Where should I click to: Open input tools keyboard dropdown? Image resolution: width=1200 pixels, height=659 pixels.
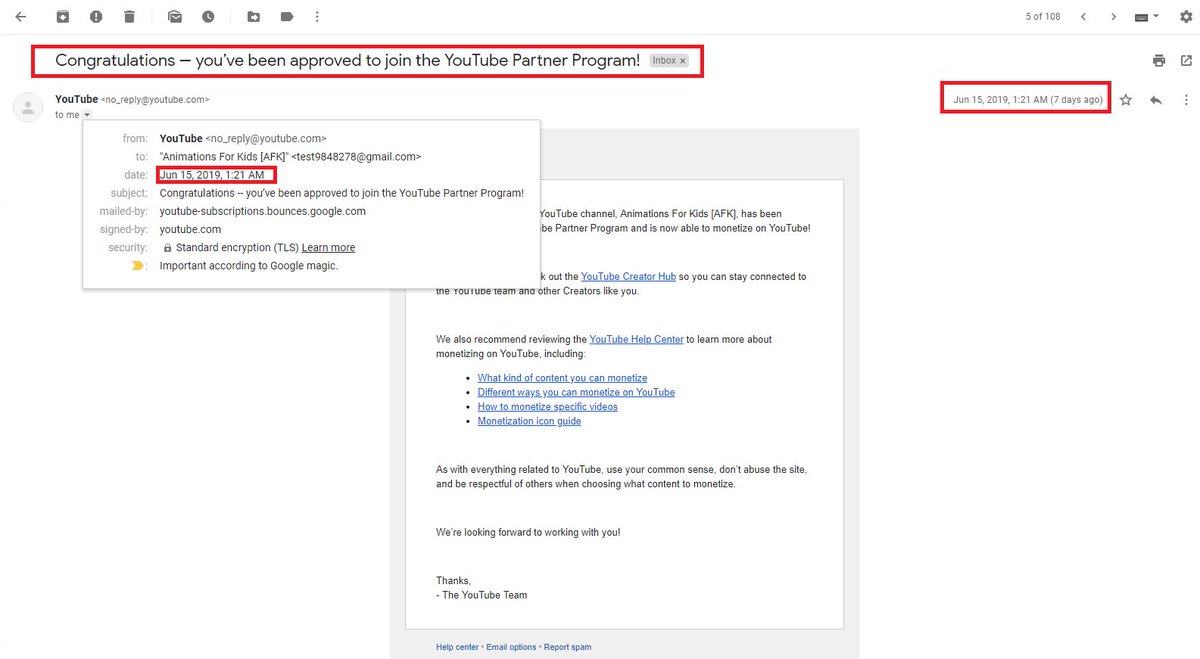1147,17
